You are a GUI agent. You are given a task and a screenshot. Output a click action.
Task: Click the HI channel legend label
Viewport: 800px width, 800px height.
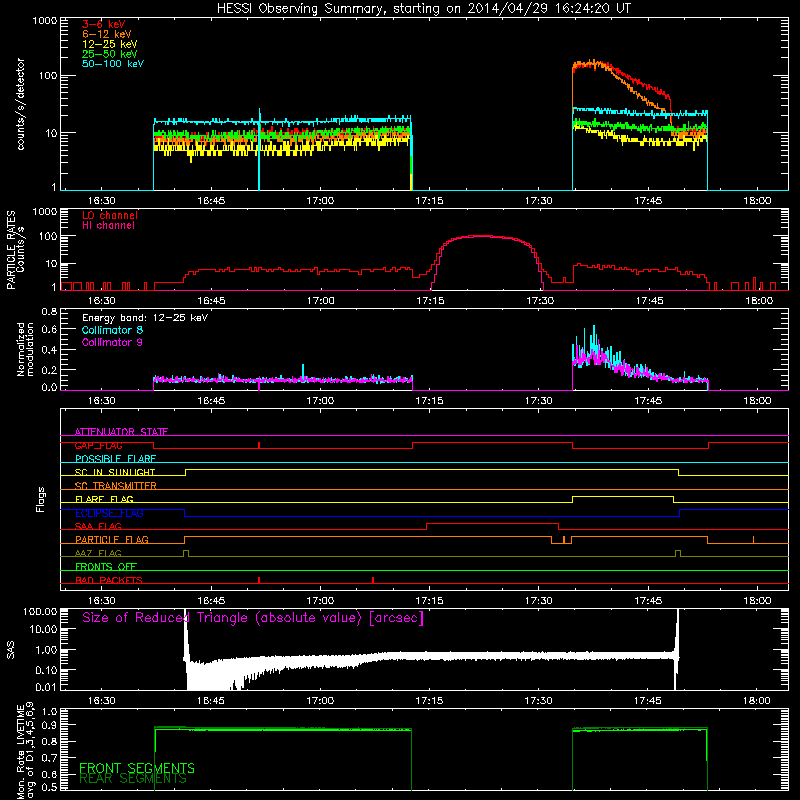(108, 226)
